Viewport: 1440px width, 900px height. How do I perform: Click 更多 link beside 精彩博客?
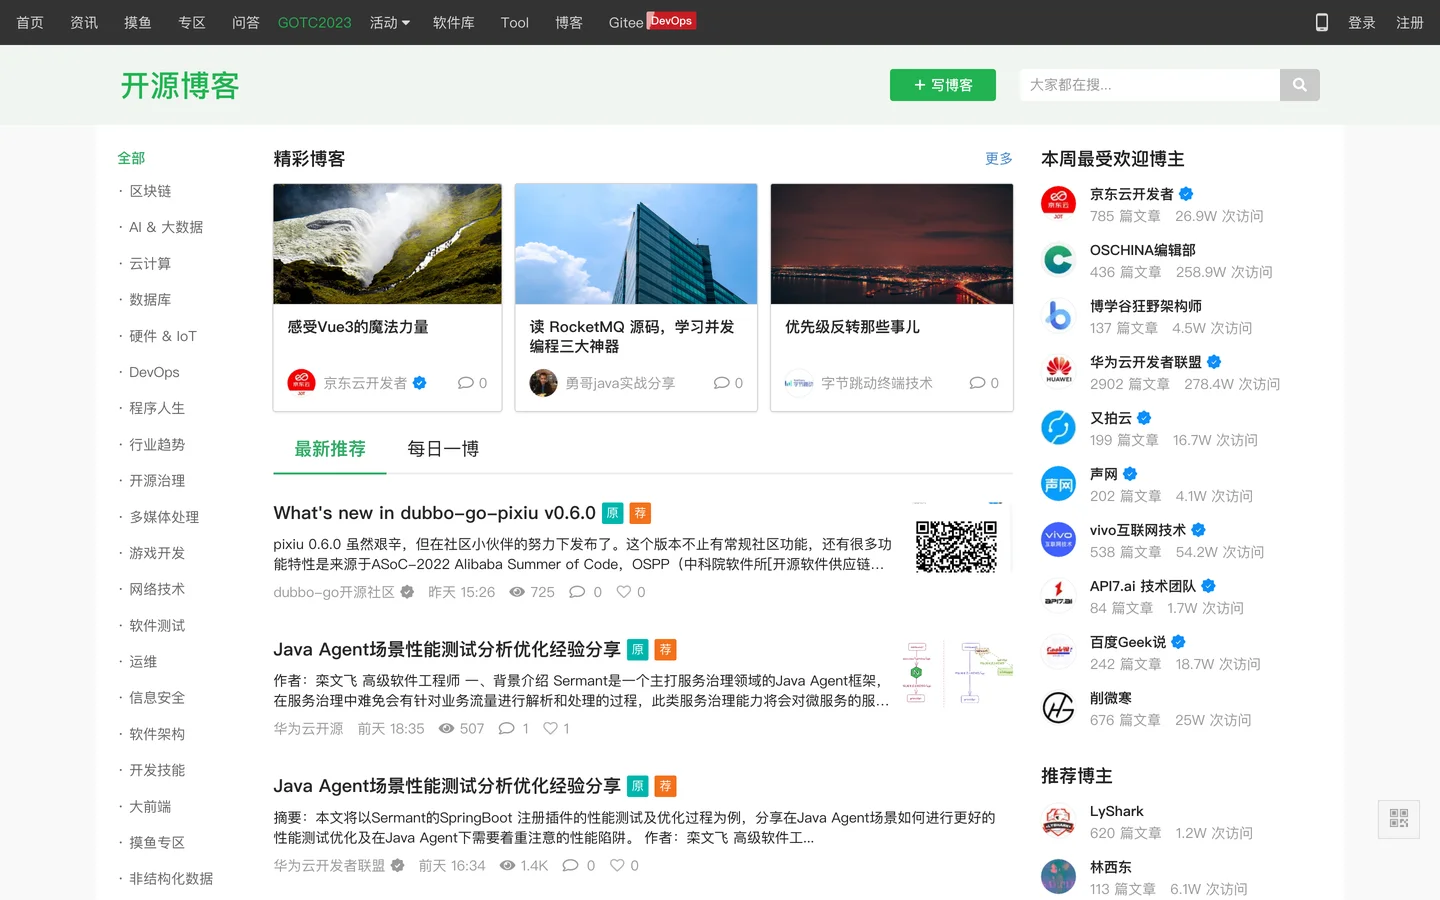[x=999, y=158]
